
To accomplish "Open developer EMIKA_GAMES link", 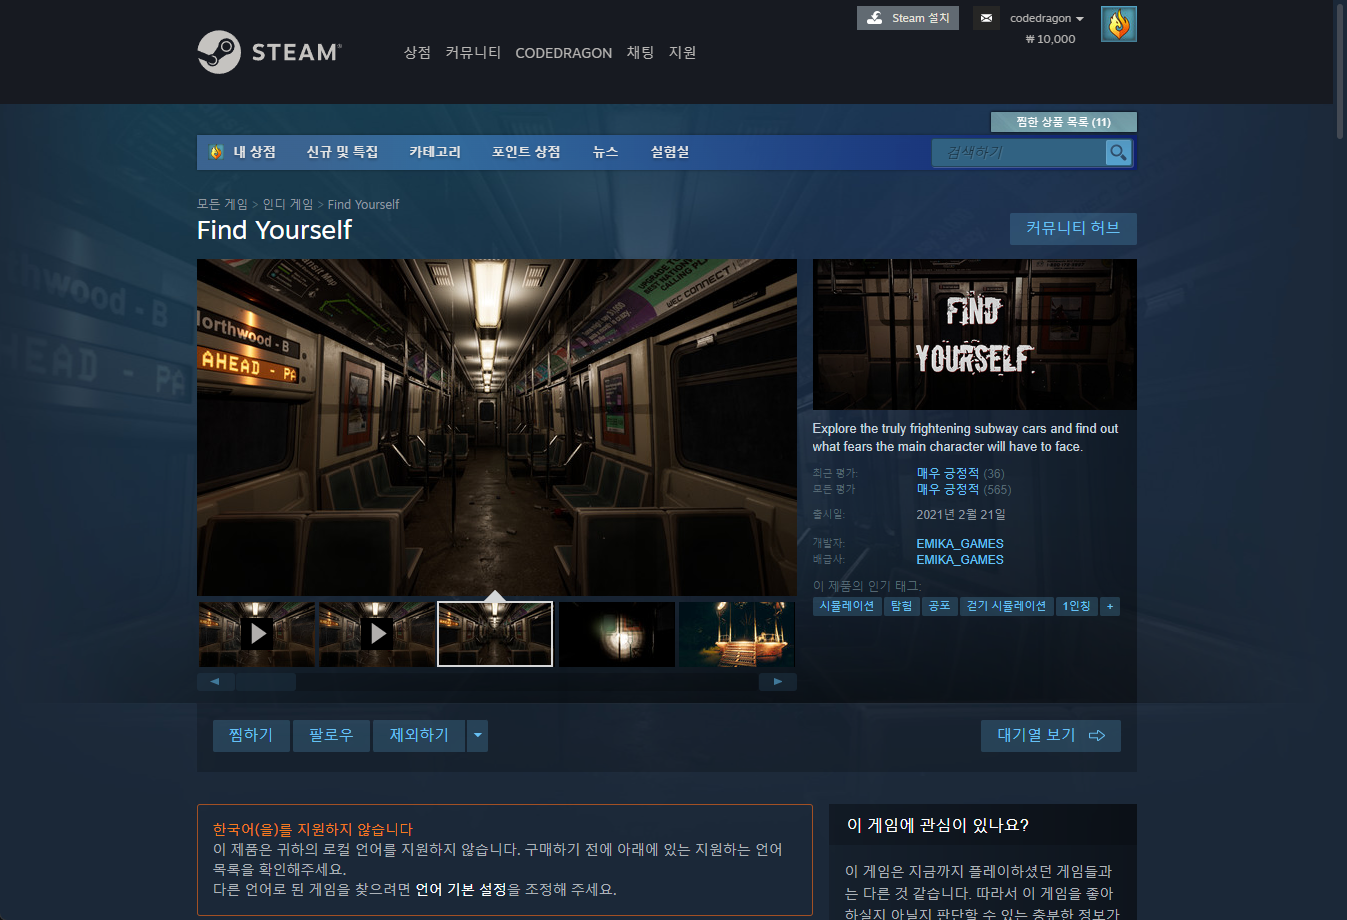I will 960,544.
